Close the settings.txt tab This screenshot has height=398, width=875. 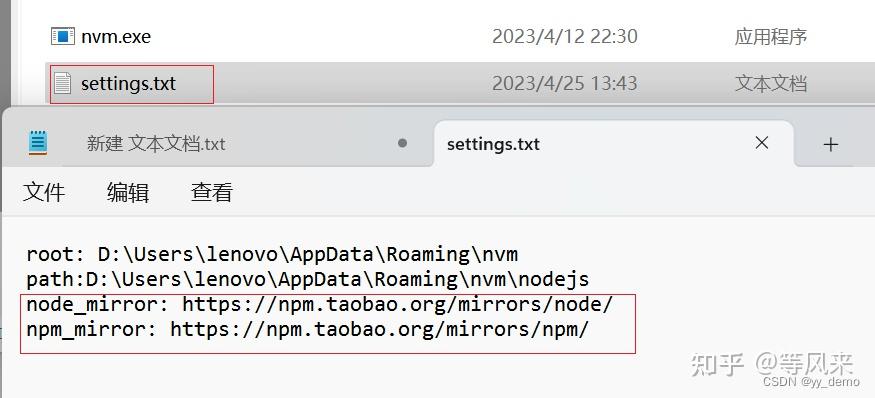[x=762, y=143]
